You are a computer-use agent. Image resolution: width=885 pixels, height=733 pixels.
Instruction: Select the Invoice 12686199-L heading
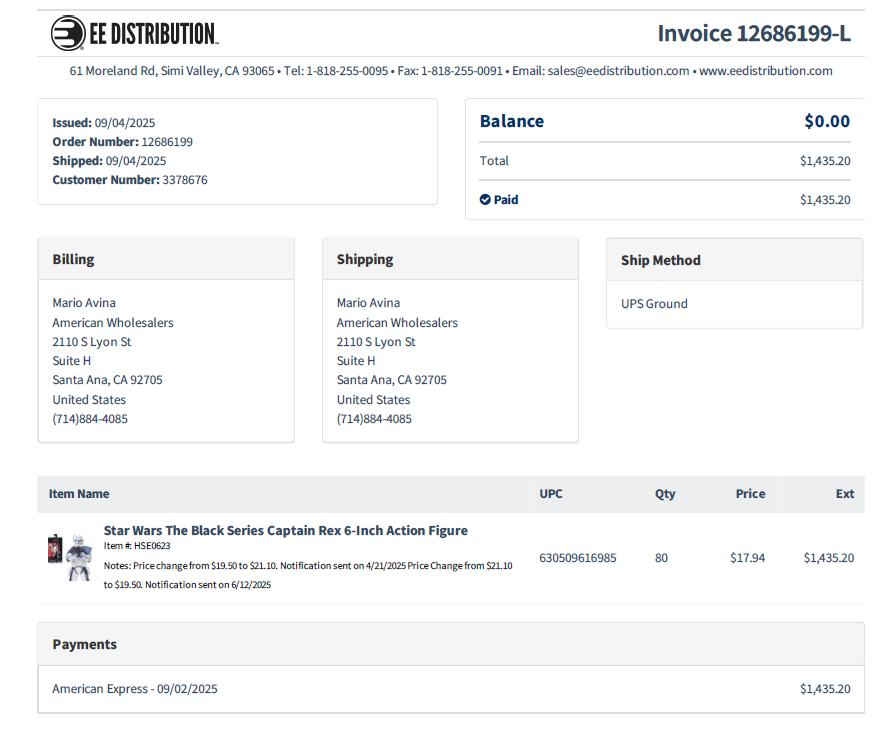coord(754,33)
